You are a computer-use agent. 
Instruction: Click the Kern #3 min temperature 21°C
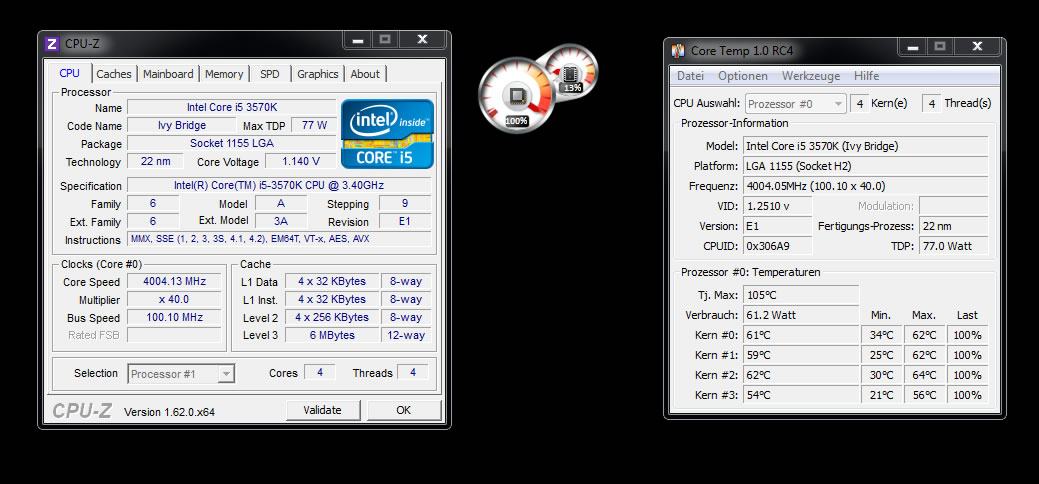[x=881, y=394]
